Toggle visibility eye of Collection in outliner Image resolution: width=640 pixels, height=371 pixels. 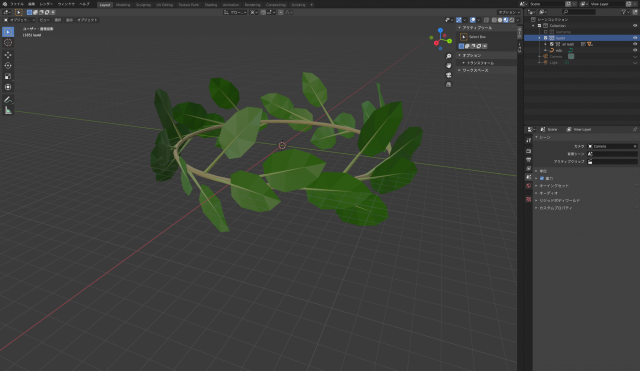(x=635, y=26)
